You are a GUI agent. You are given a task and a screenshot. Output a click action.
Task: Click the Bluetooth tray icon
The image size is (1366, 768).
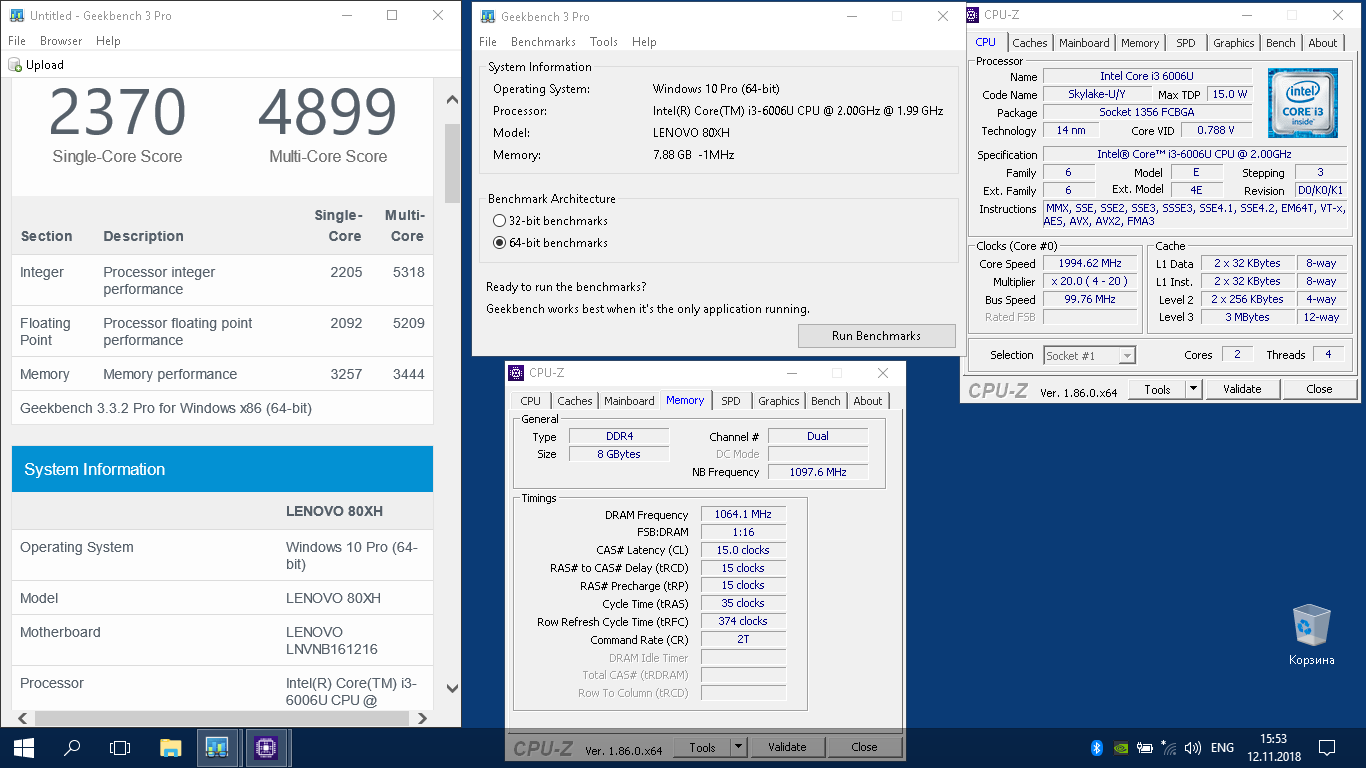(1096, 747)
